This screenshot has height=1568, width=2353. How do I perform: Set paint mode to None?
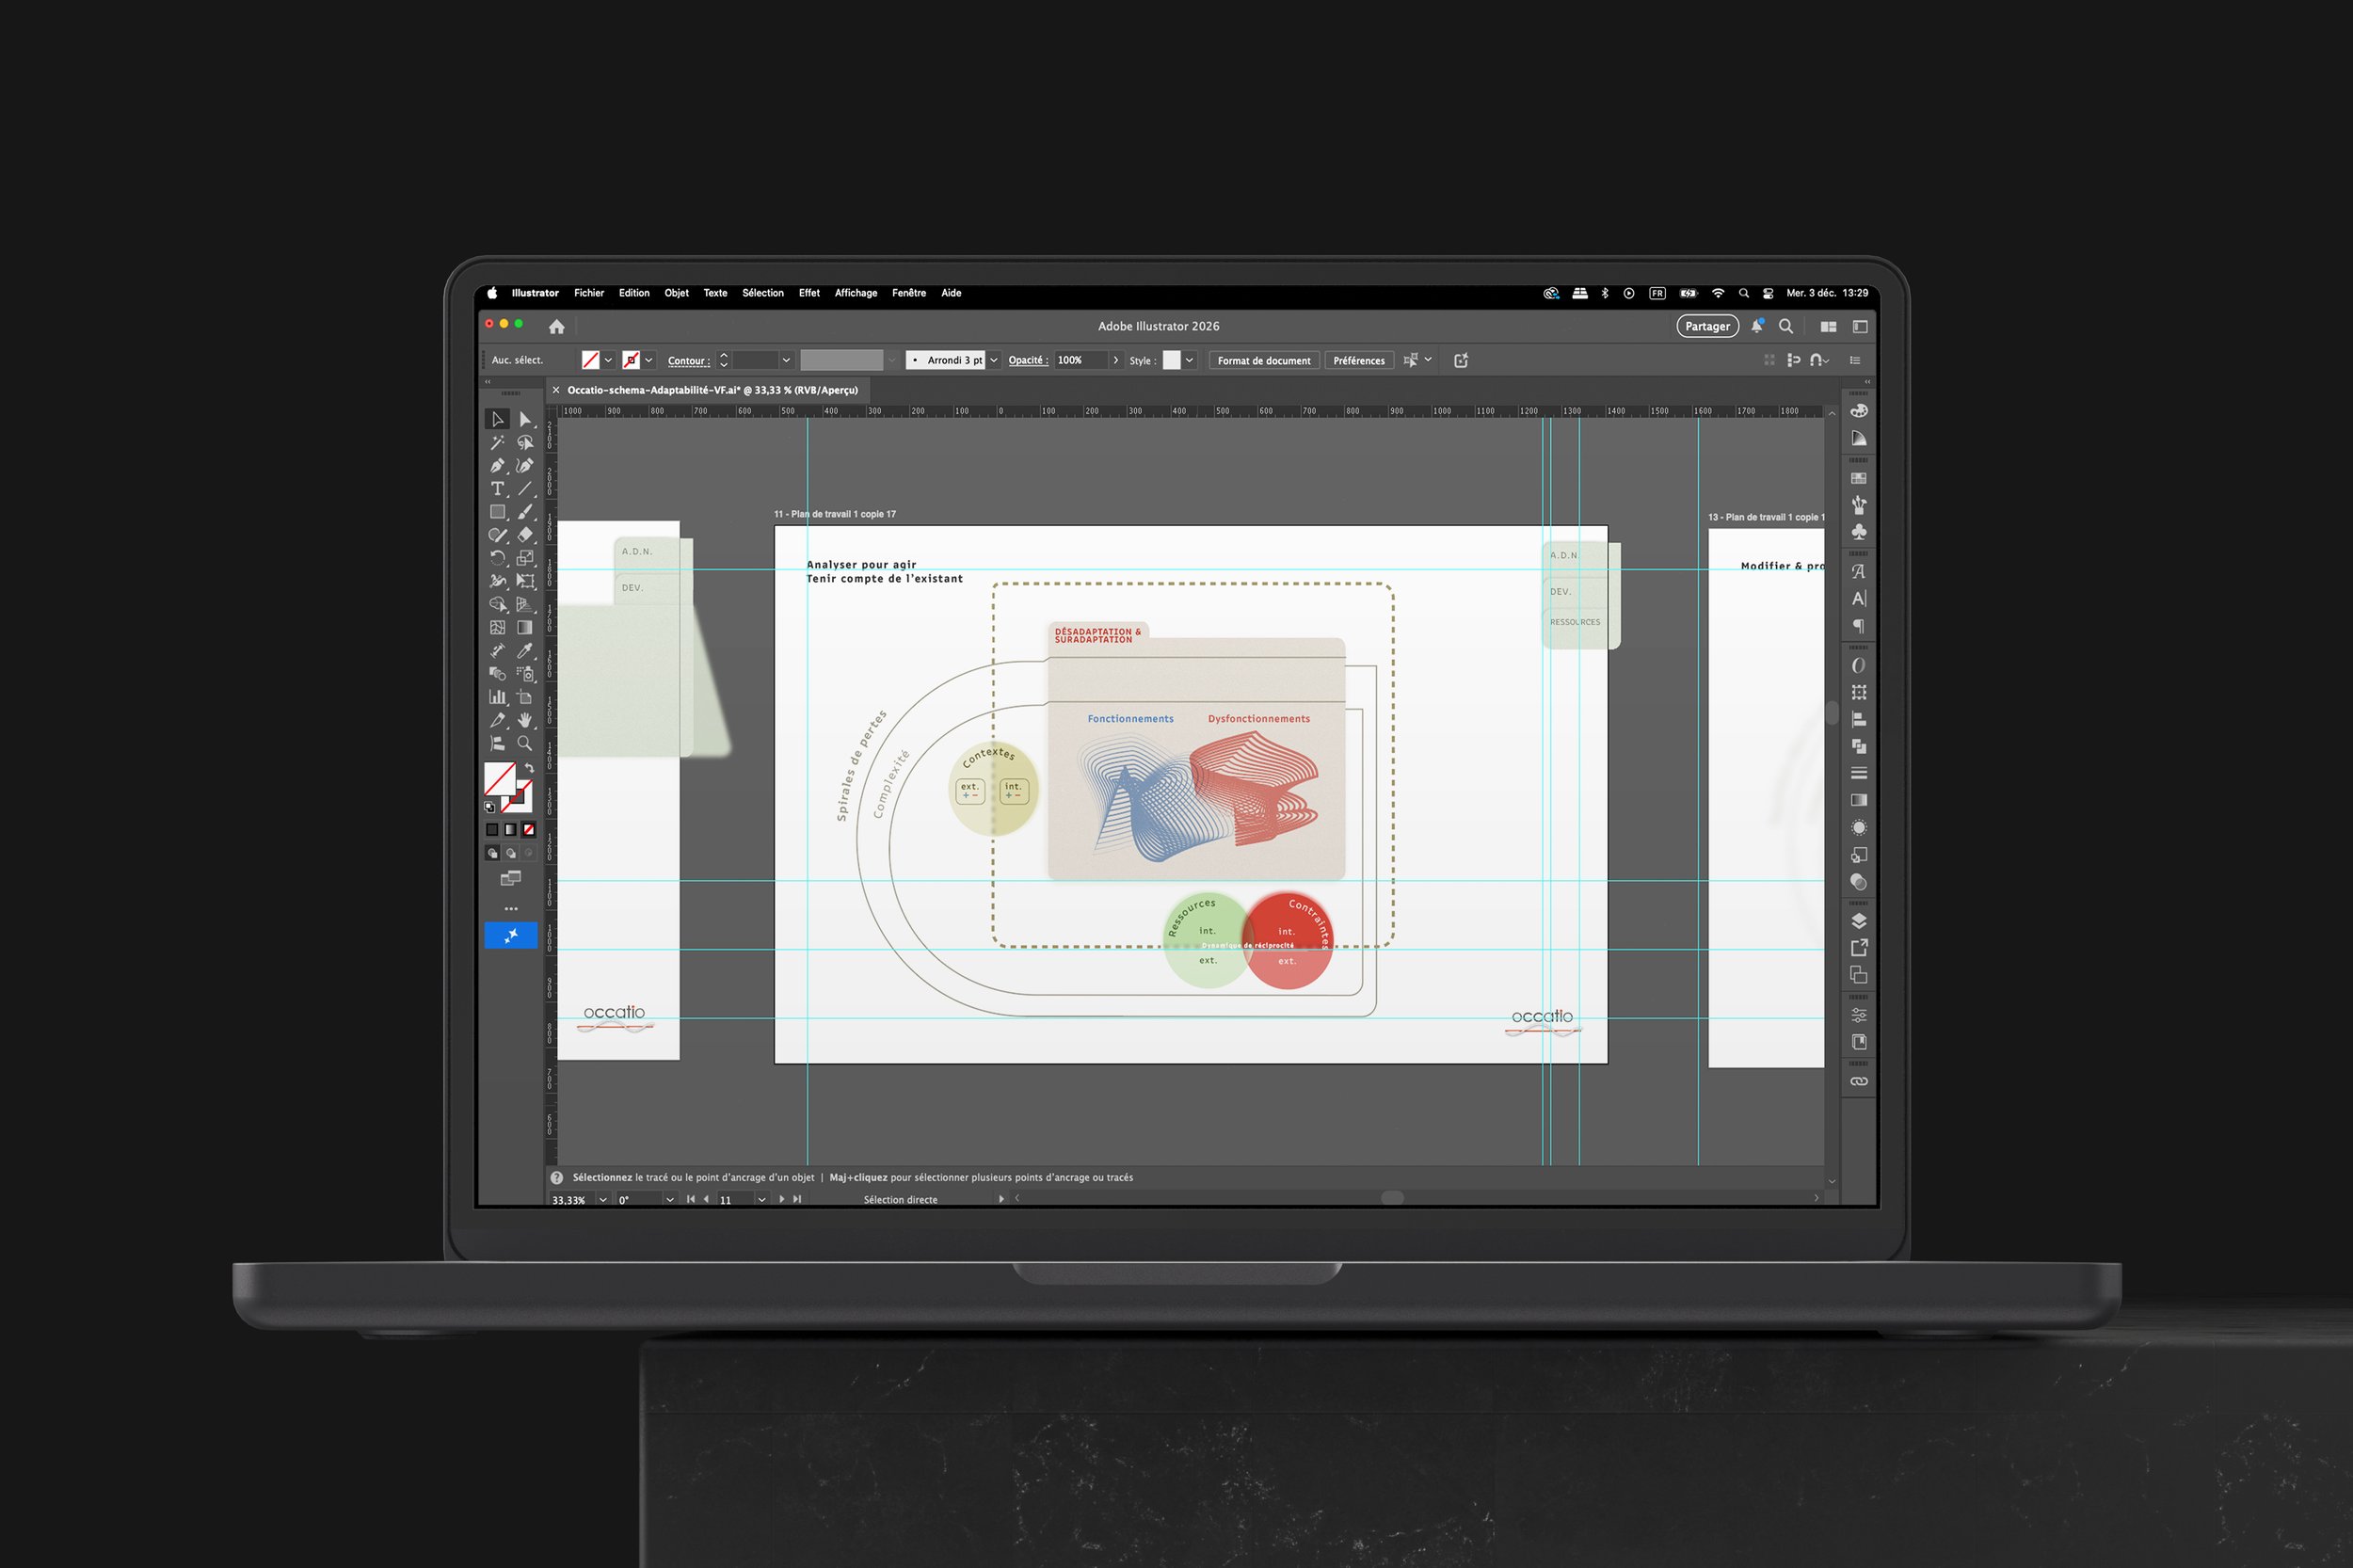click(529, 830)
